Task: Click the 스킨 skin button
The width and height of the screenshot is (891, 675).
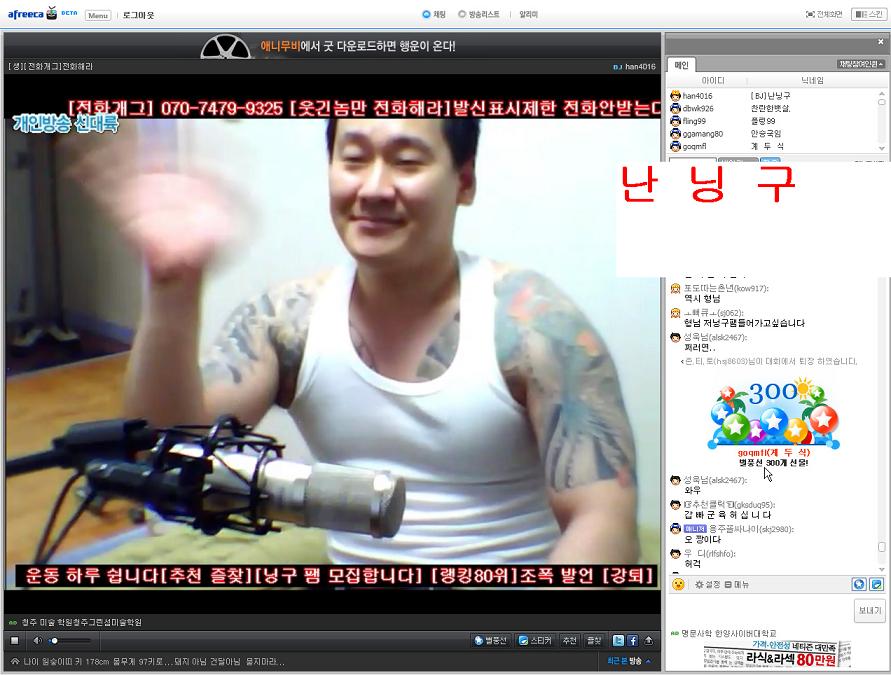Action: coord(868,14)
